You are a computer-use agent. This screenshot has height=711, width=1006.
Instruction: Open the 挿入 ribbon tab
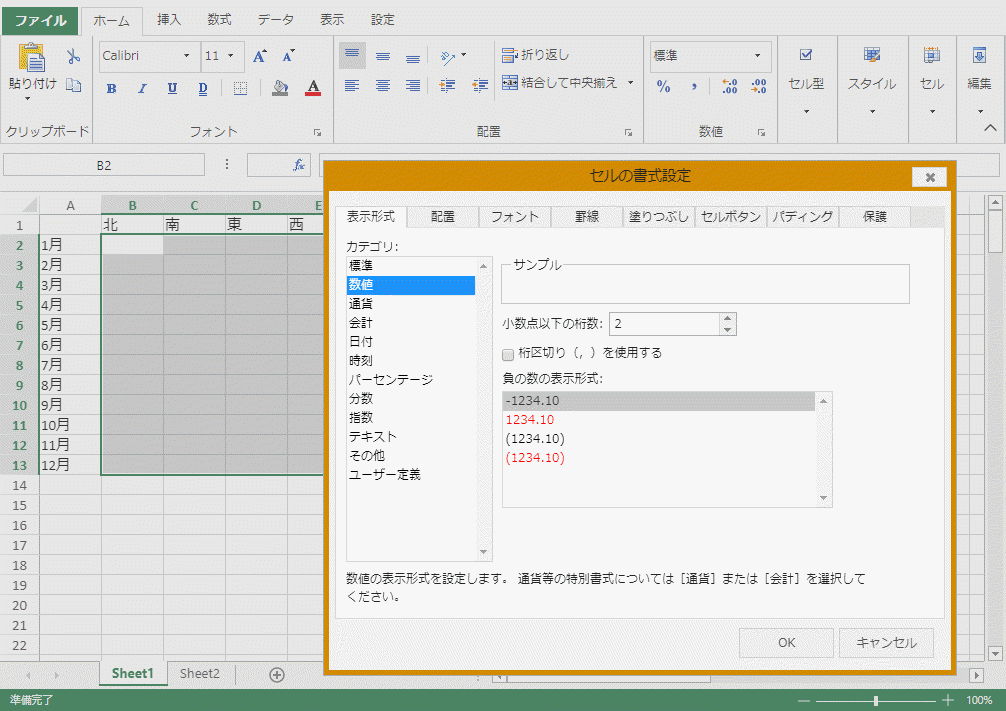[x=169, y=20]
